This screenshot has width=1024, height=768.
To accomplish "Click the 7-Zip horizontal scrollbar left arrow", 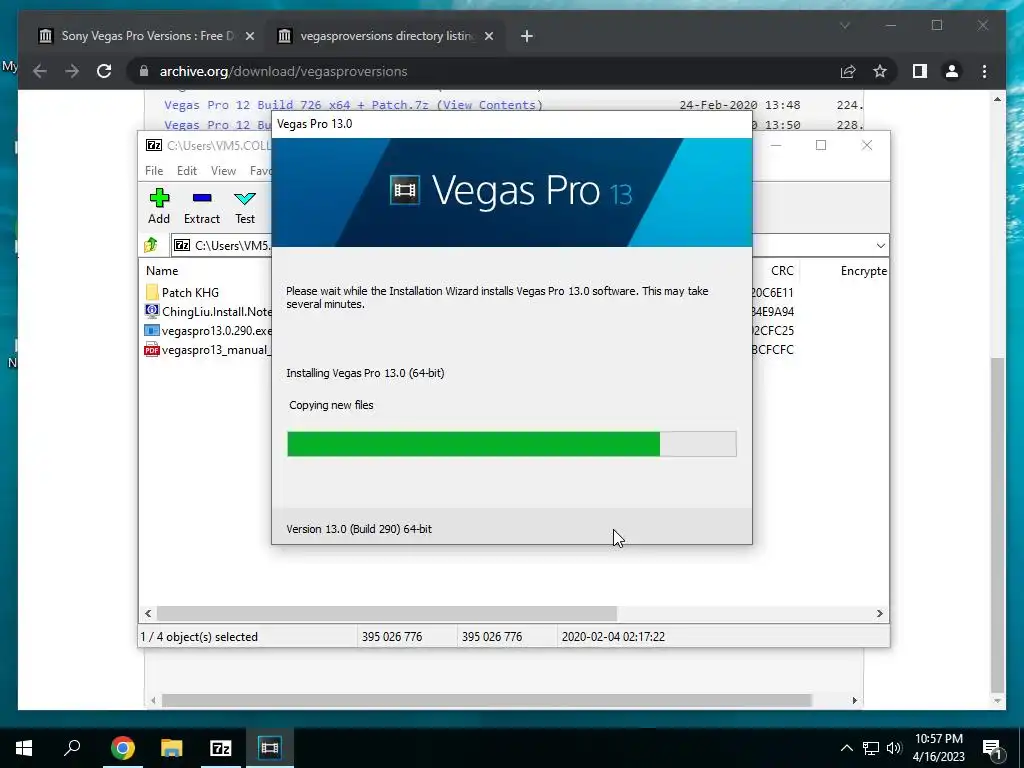I will click(x=148, y=613).
